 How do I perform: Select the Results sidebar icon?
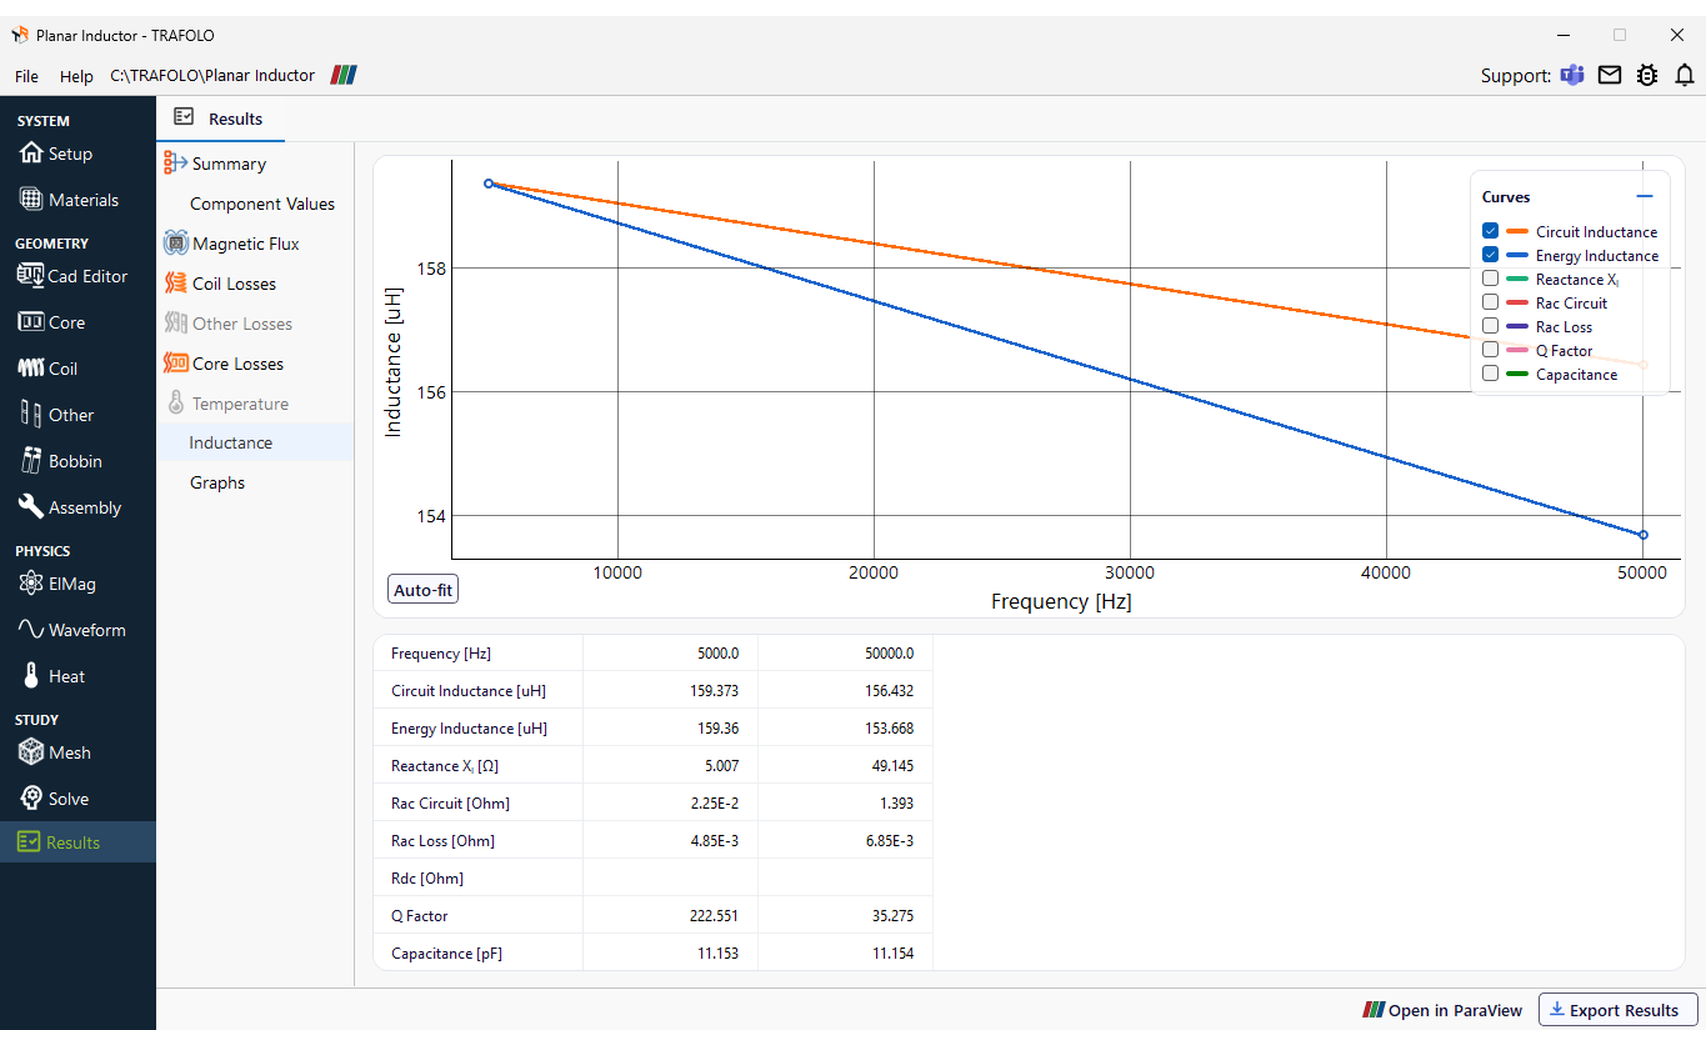pyautogui.click(x=29, y=842)
